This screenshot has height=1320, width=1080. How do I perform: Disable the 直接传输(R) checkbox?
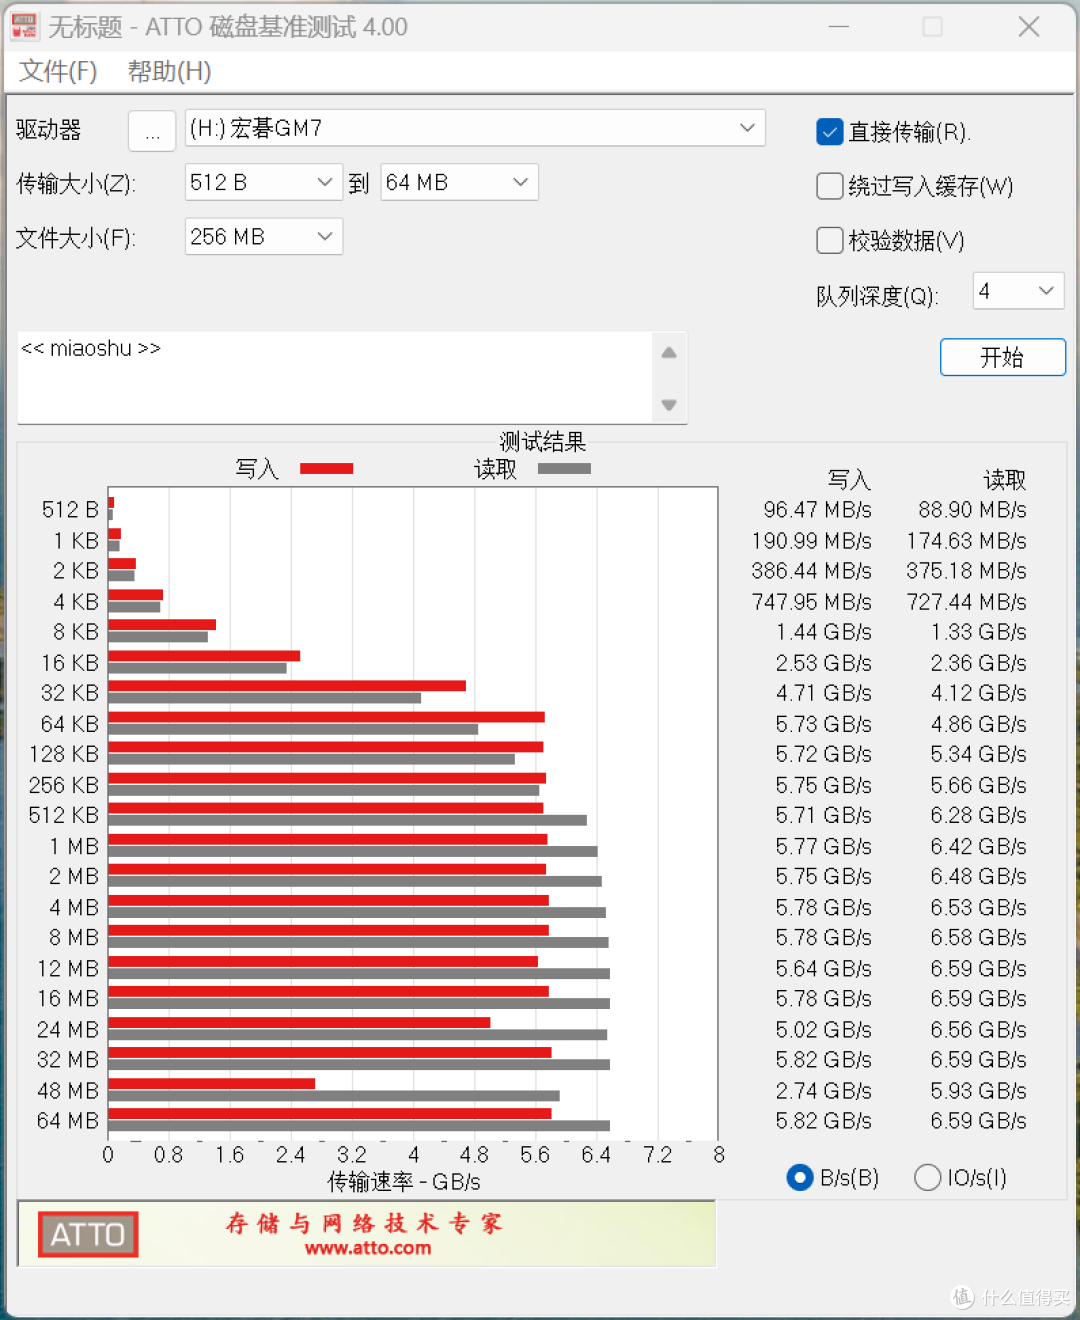point(829,131)
